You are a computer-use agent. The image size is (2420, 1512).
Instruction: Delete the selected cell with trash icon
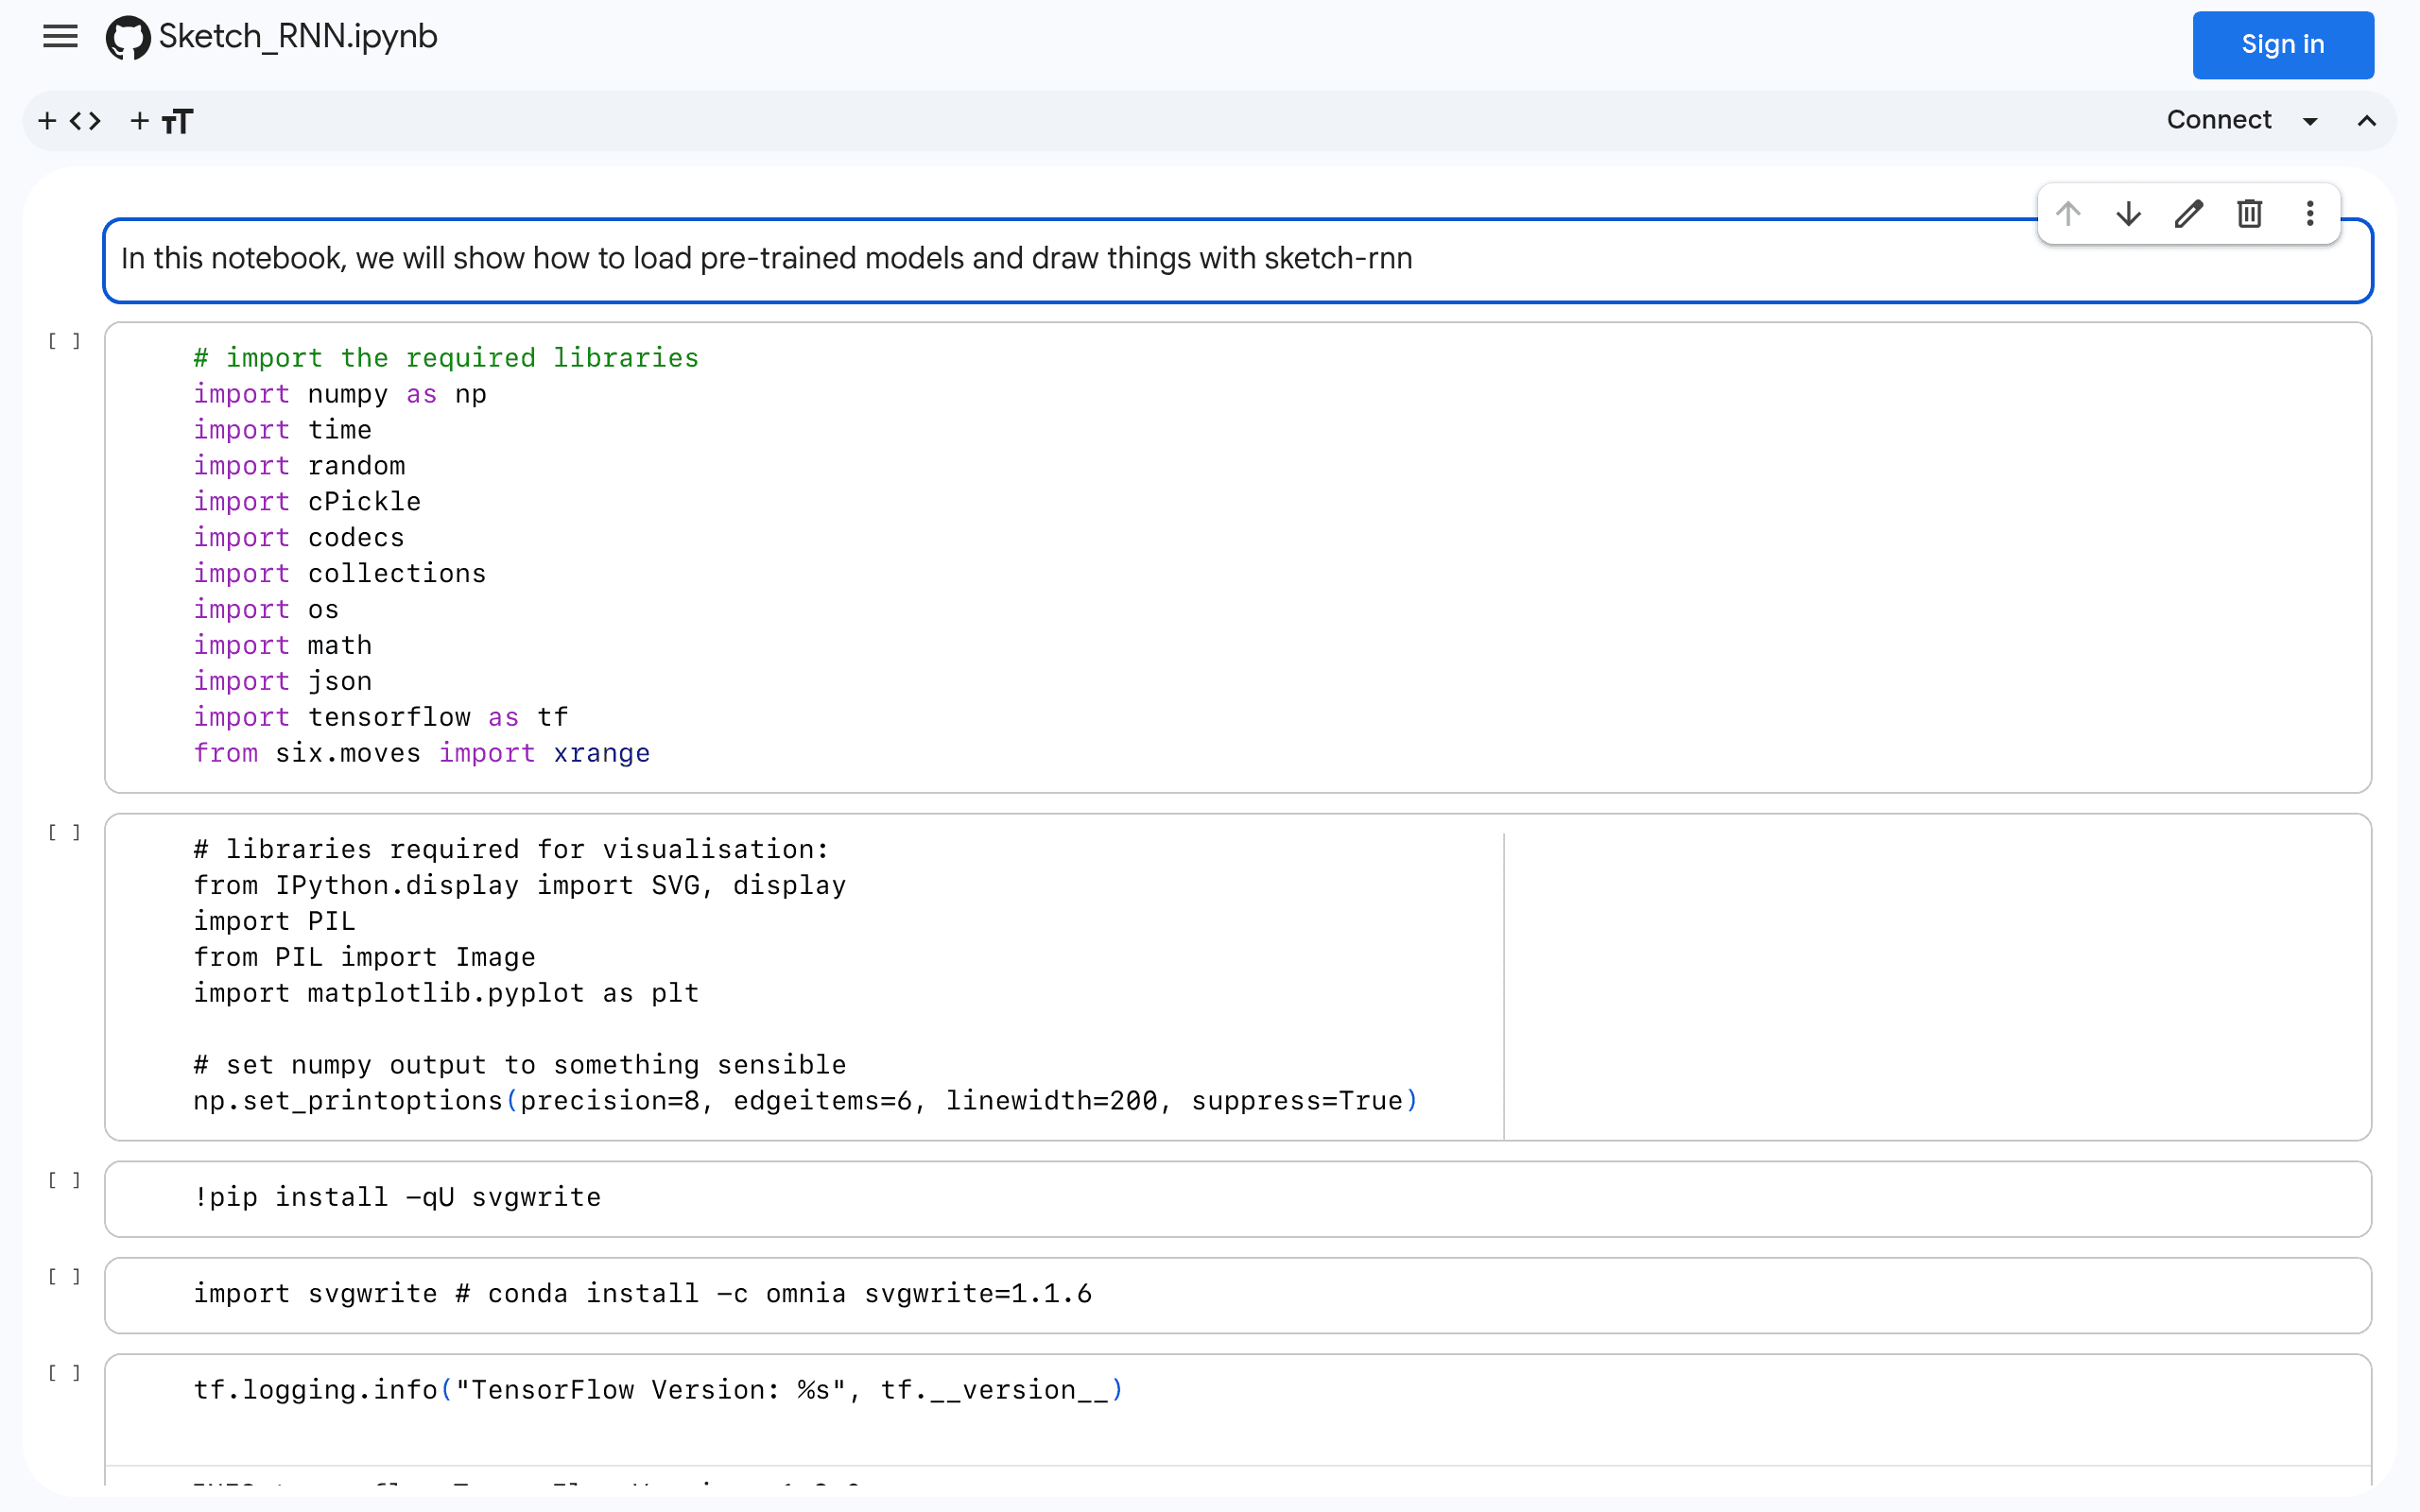click(x=2250, y=213)
